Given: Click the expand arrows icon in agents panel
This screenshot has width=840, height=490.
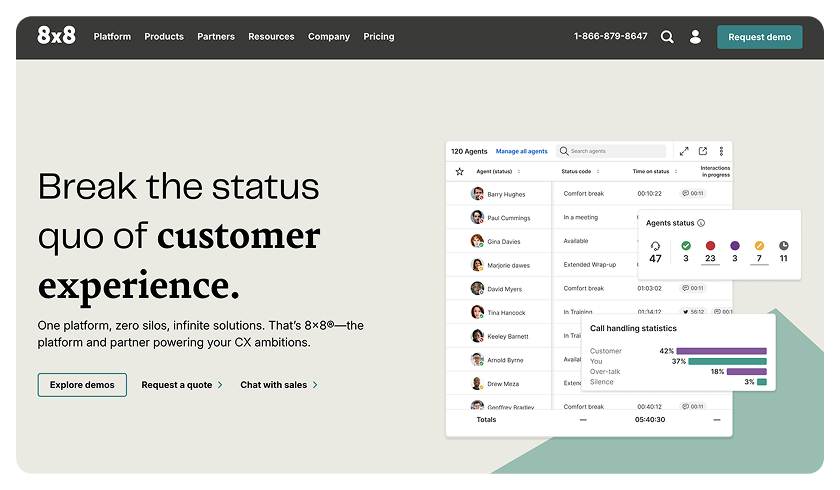Looking at the screenshot, I should pyautogui.click(x=684, y=151).
